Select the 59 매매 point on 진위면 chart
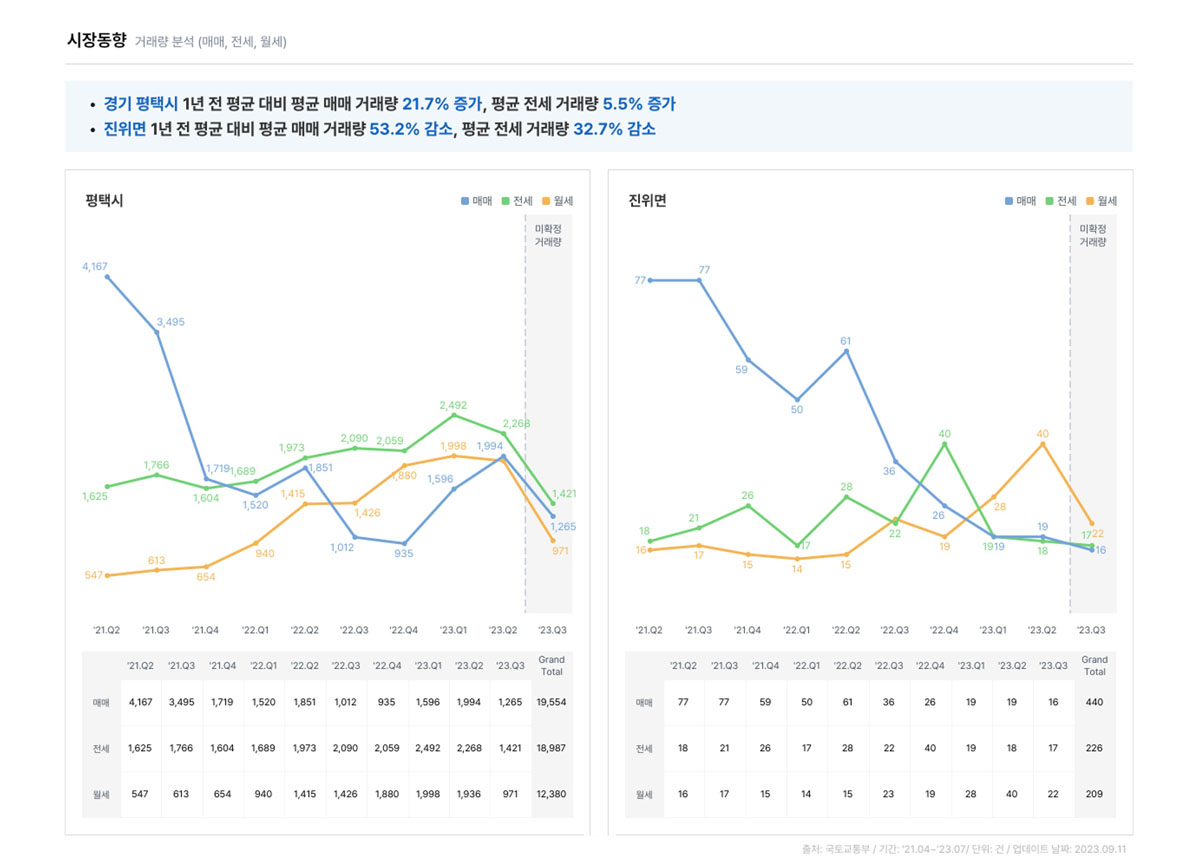The image size is (1200, 858). [x=748, y=360]
